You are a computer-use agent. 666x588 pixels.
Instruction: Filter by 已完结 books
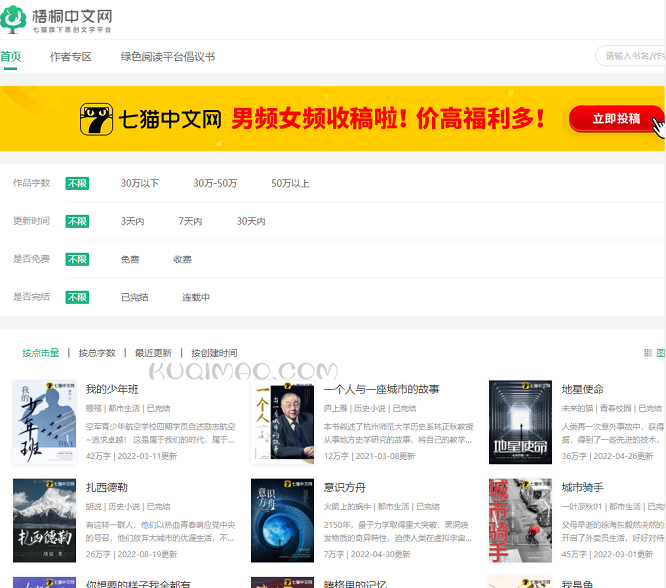coord(135,297)
